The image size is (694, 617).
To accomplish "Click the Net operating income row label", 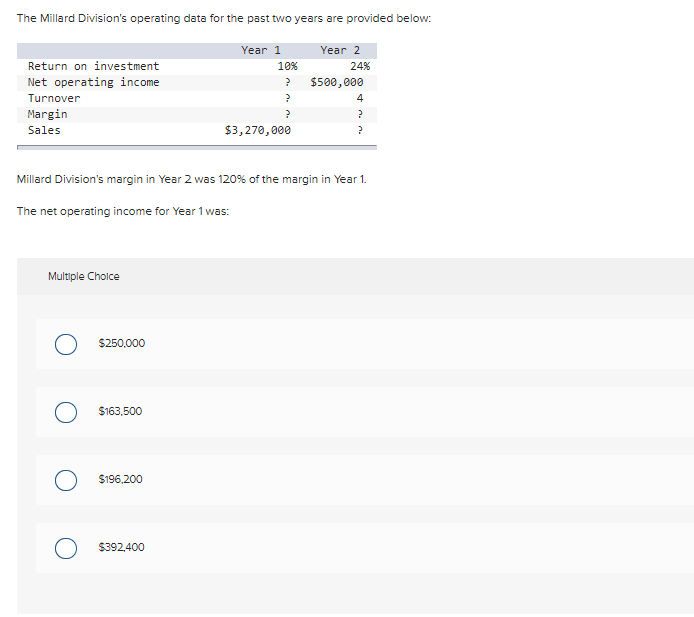I will [93, 82].
